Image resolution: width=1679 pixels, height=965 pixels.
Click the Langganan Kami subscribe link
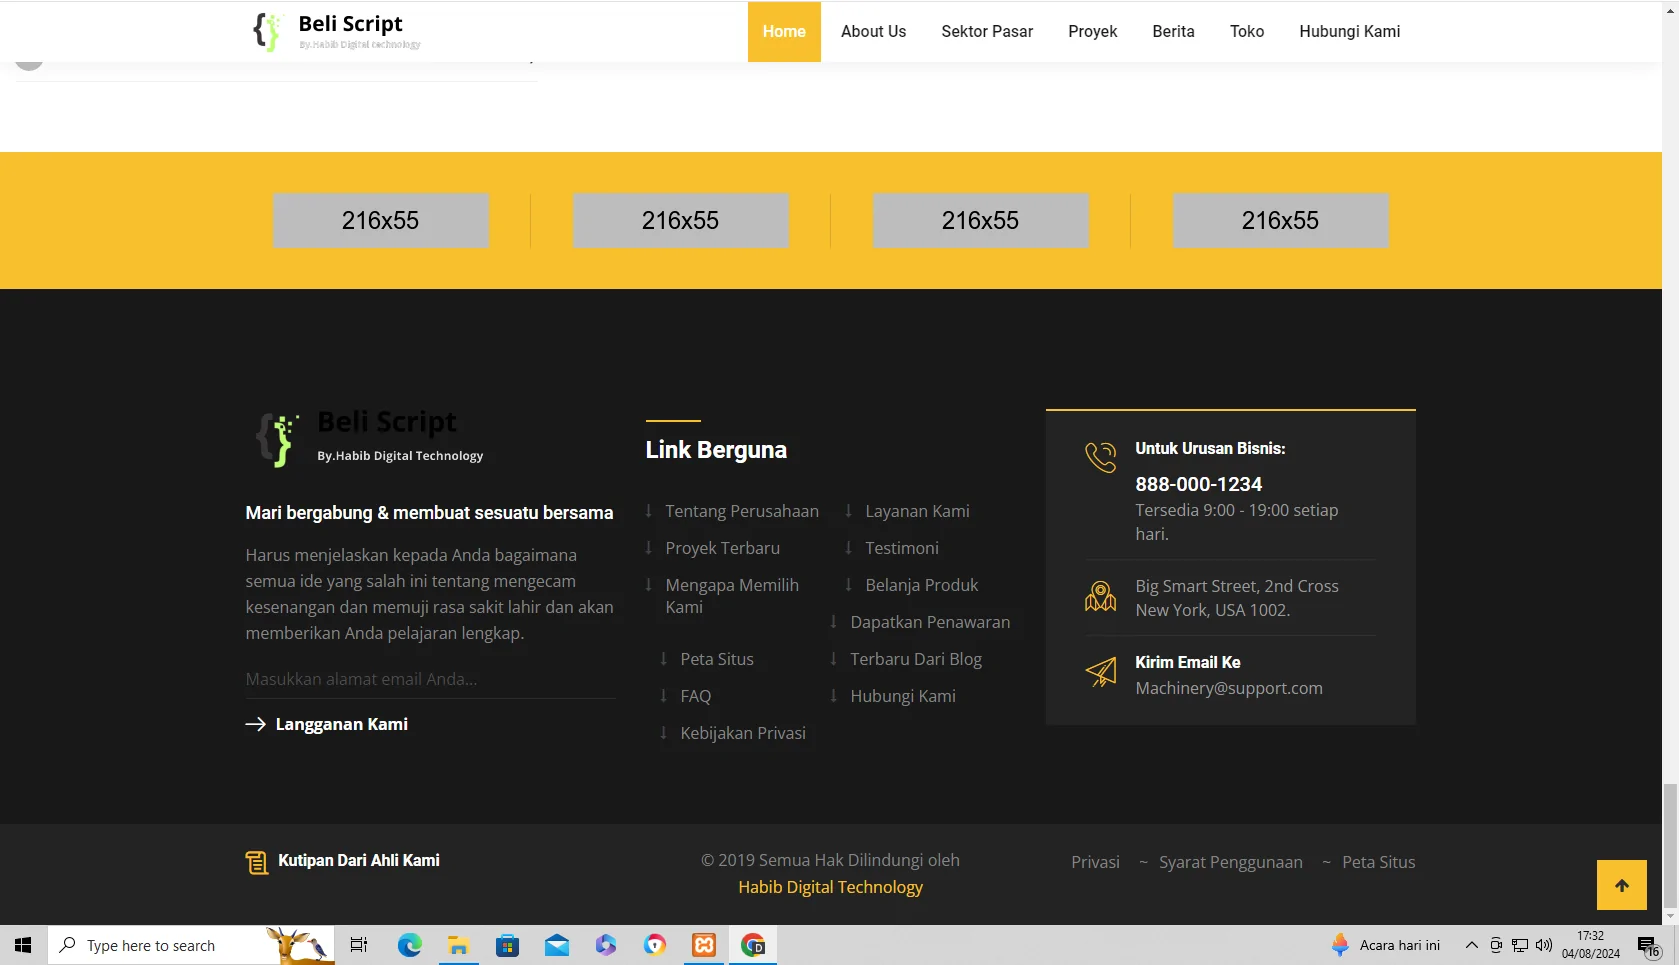tap(341, 723)
